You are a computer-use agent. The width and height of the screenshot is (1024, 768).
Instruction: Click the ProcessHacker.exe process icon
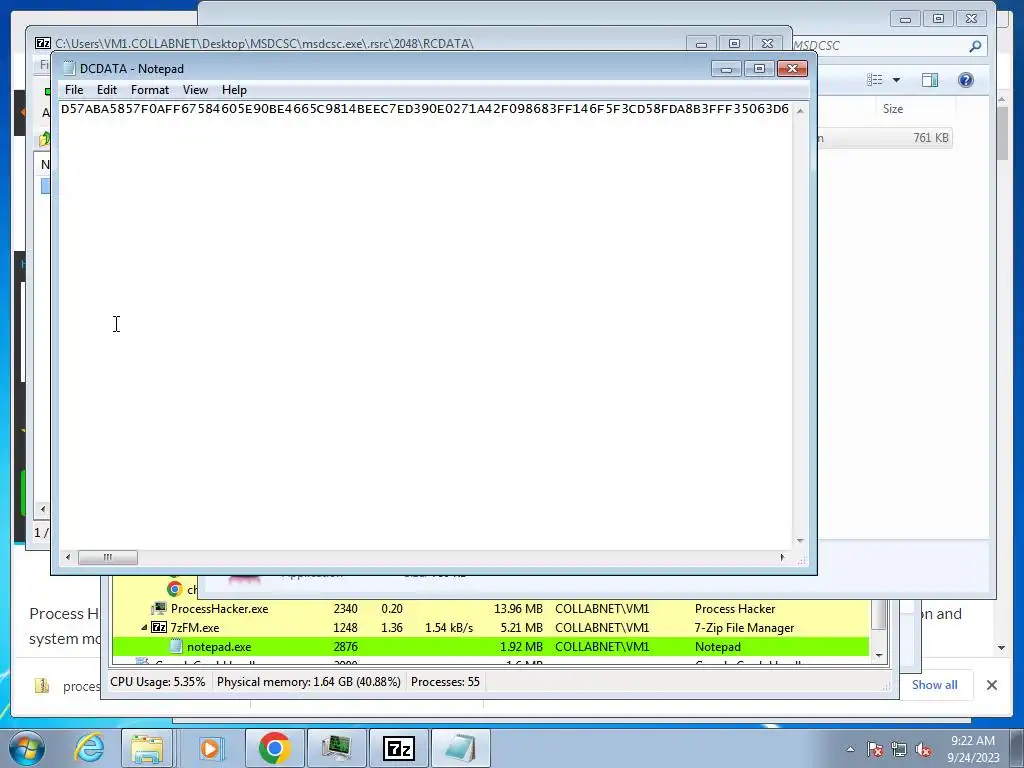[x=159, y=609]
